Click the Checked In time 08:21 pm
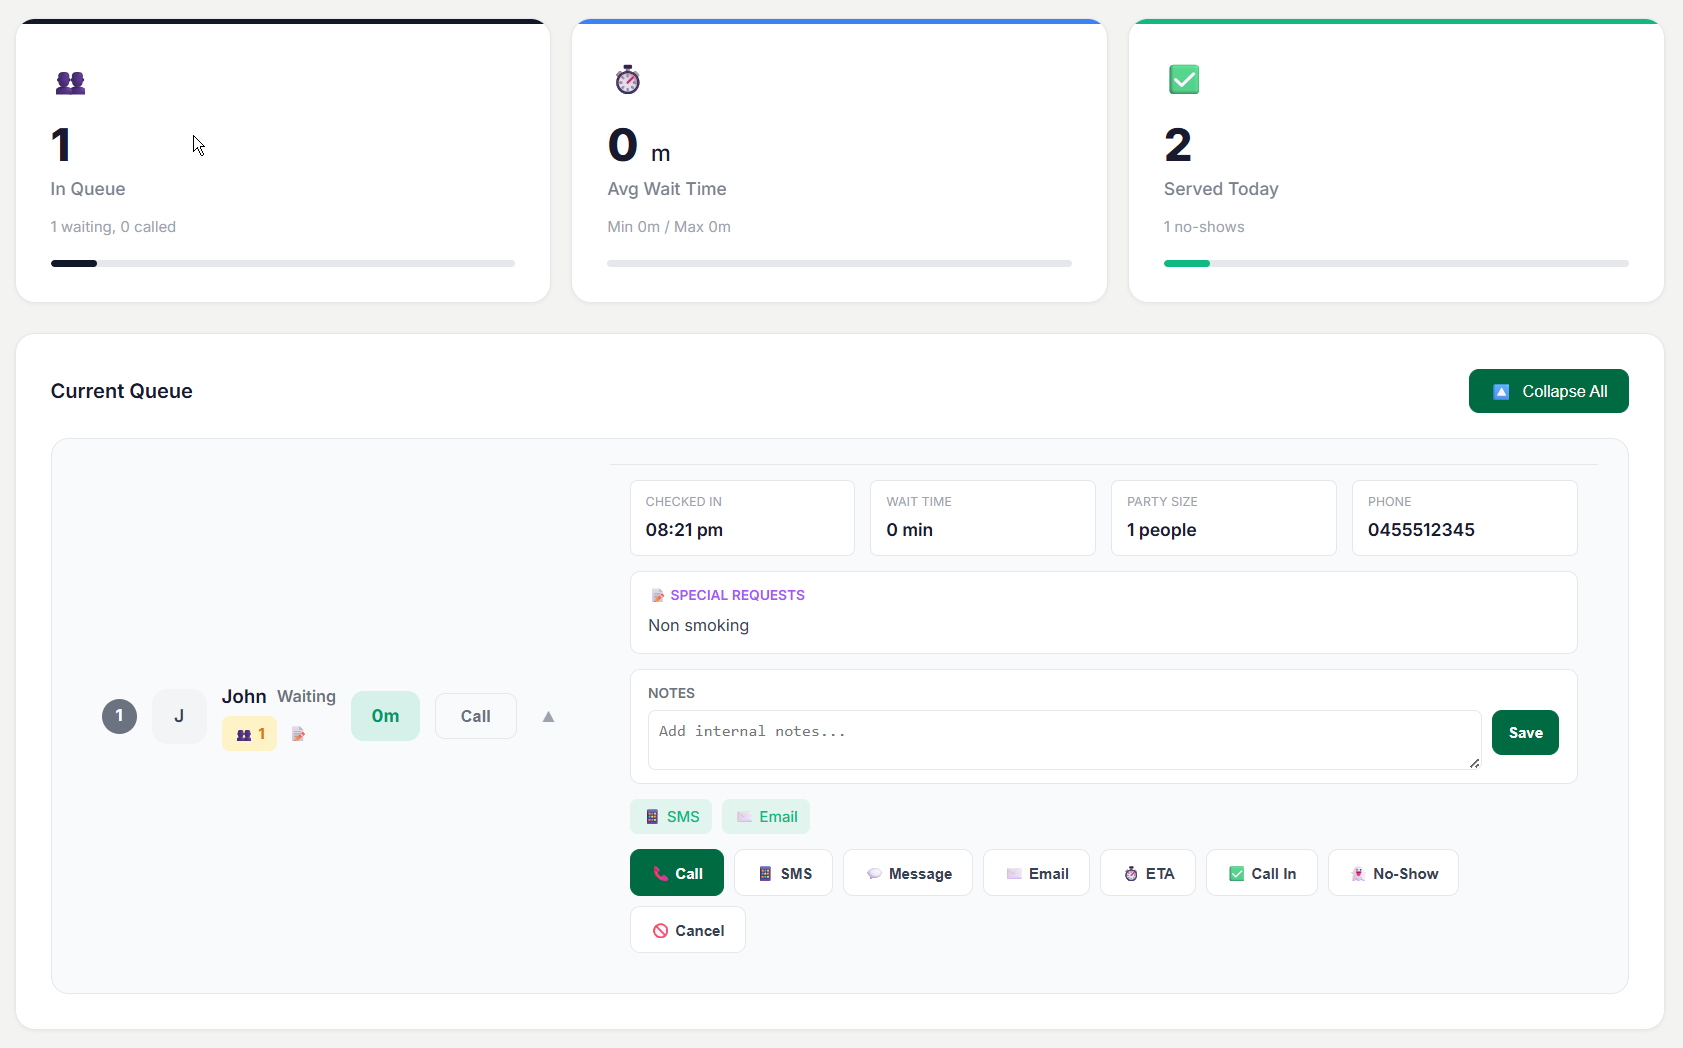Image resolution: width=1683 pixels, height=1048 pixels. [684, 530]
